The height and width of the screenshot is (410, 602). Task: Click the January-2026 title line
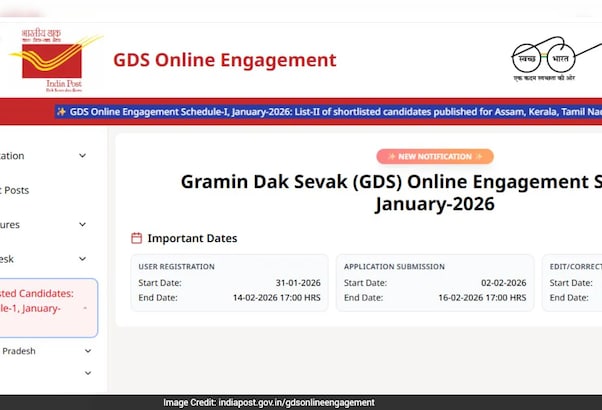(435, 204)
